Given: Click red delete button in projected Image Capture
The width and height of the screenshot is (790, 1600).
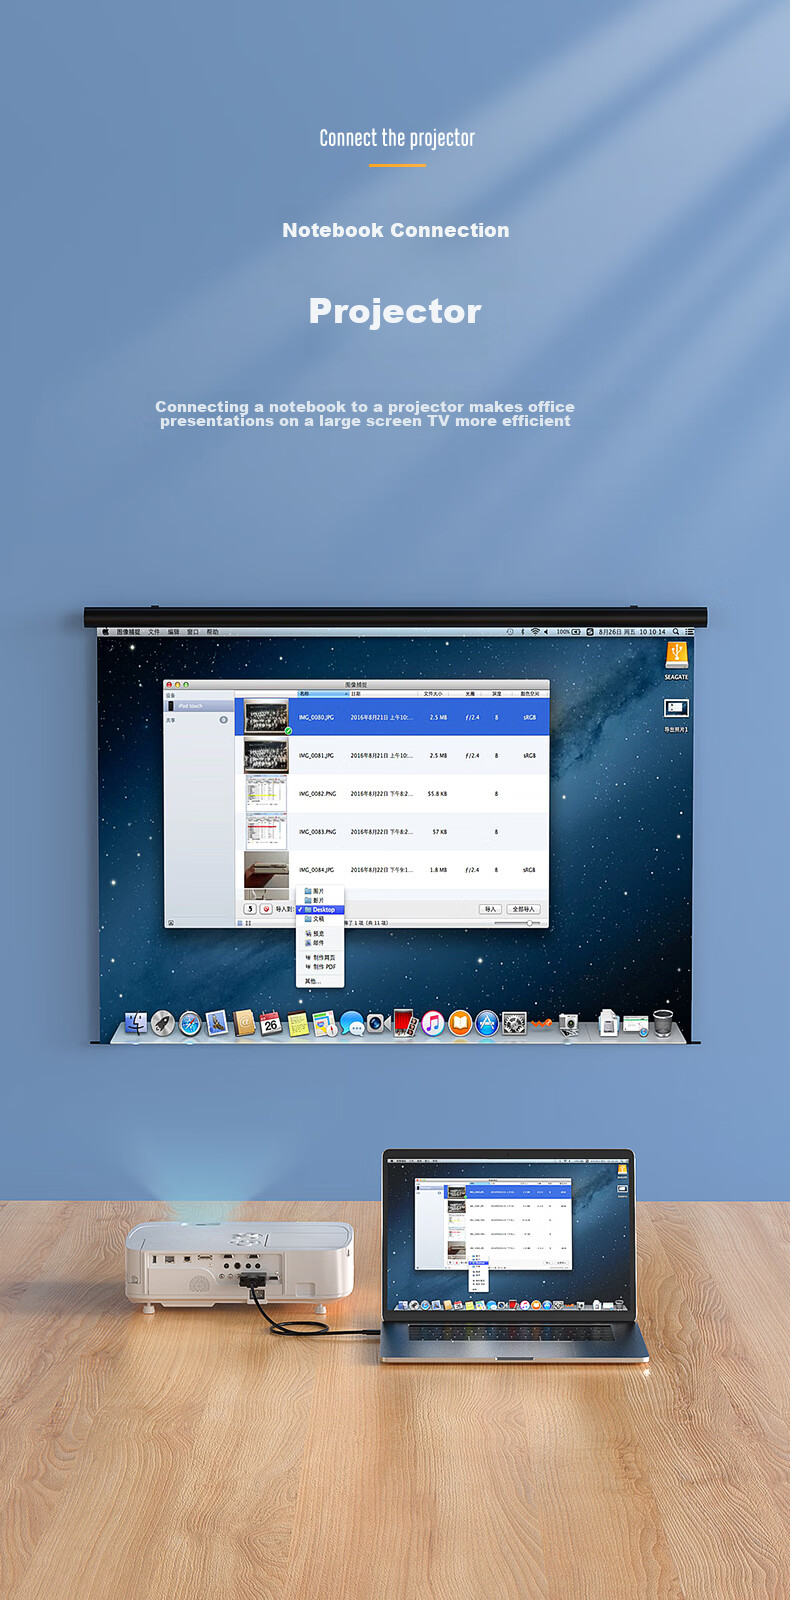Looking at the screenshot, I should [266, 909].
